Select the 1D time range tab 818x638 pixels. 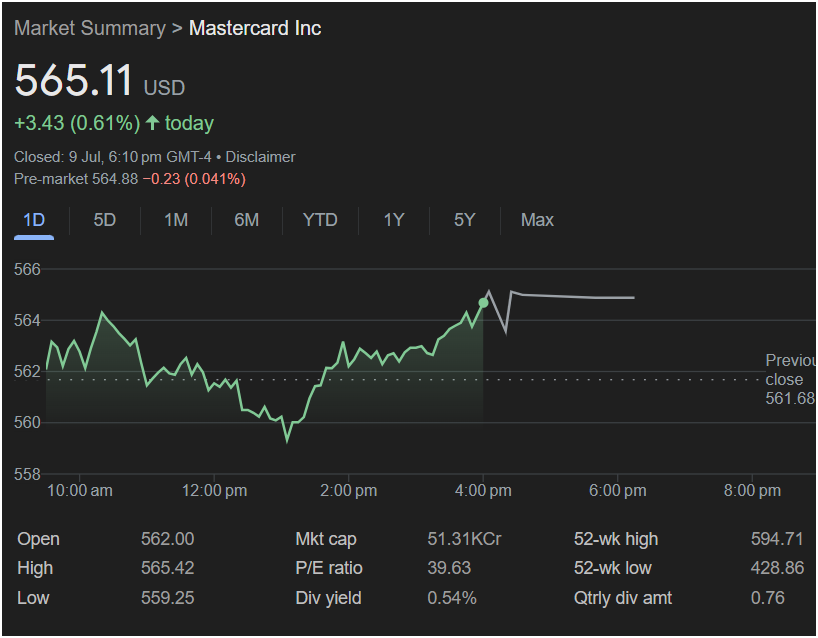pos(34,220)
